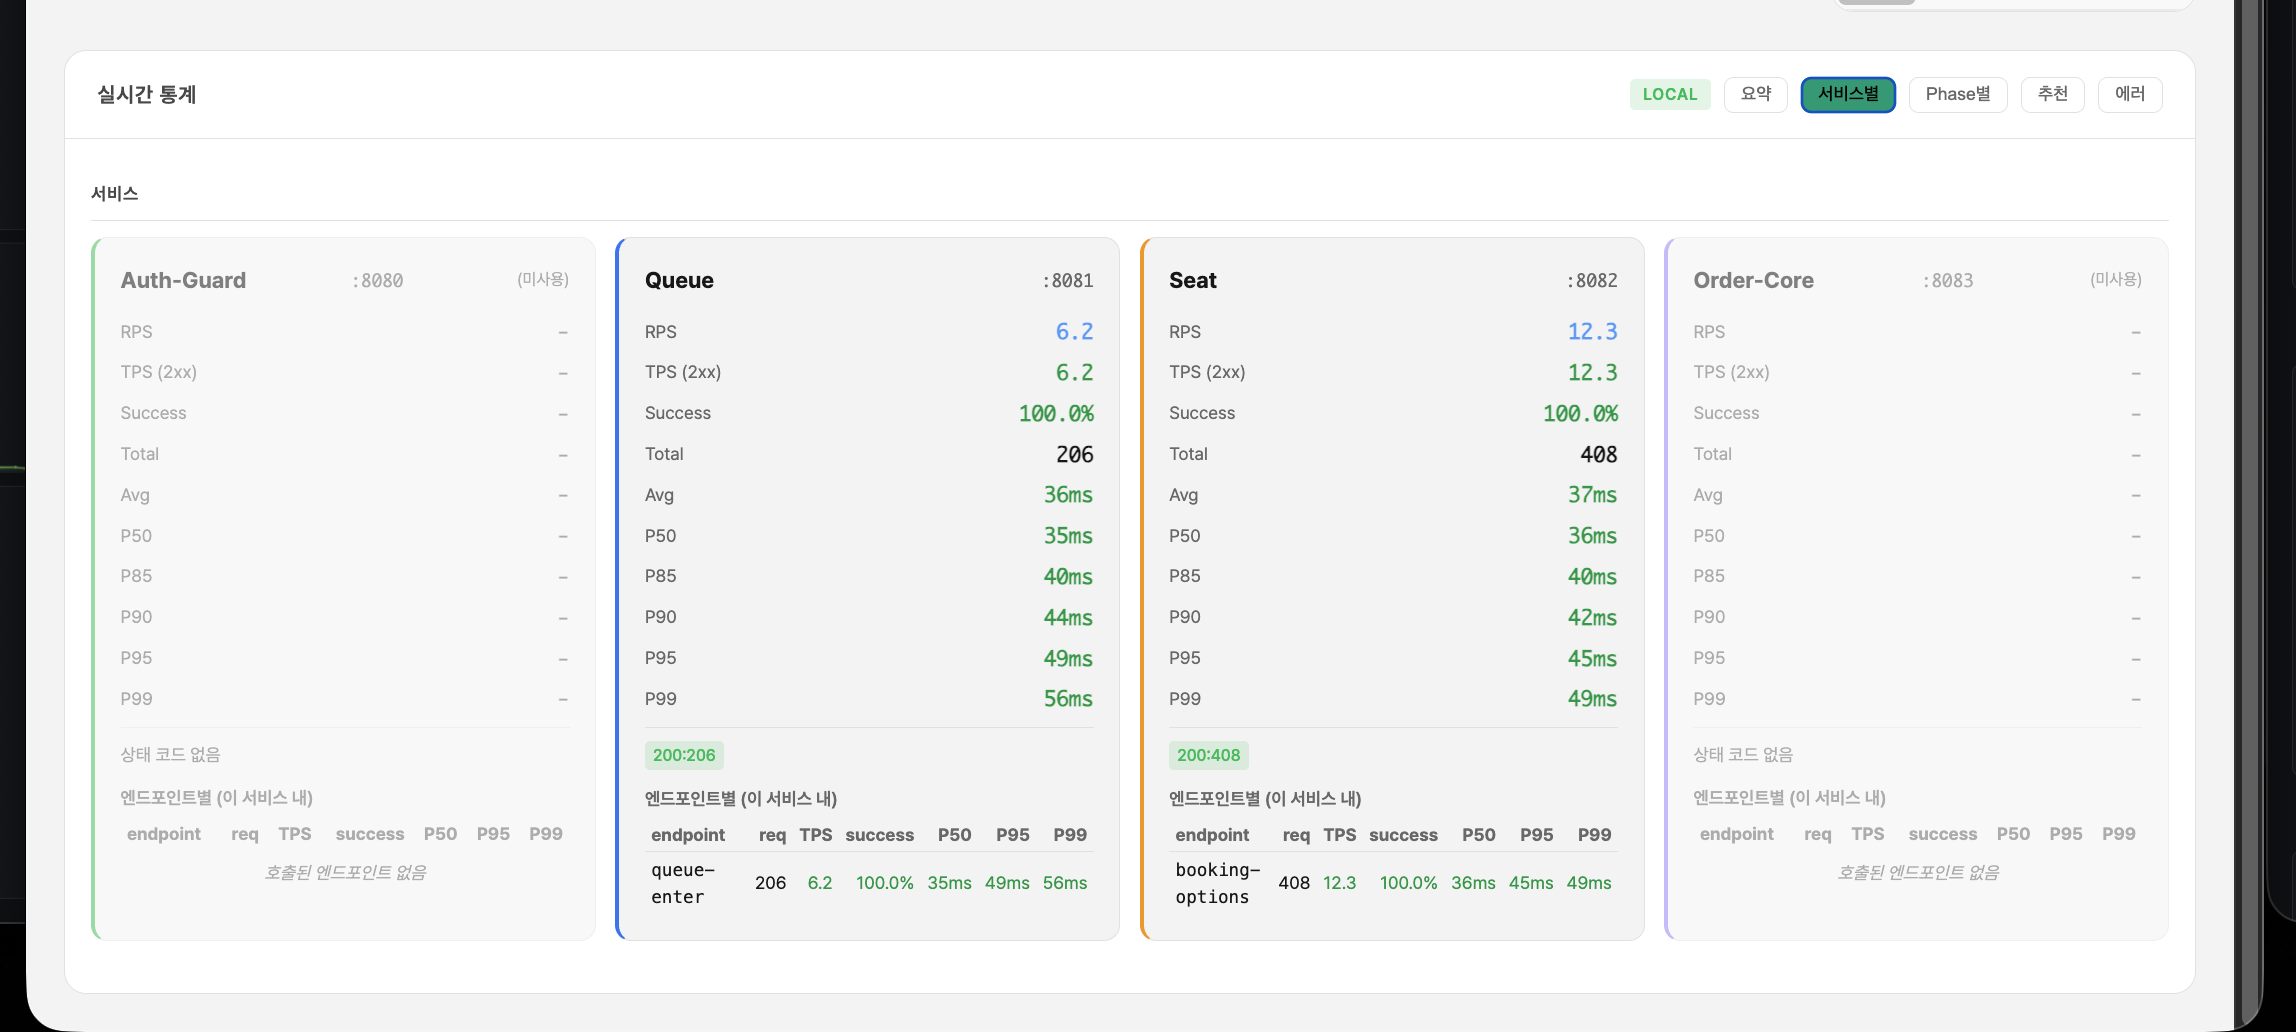2296x1032 pixels.
Task: Click the 200:408 status code badge
Action: point(1208,755)
